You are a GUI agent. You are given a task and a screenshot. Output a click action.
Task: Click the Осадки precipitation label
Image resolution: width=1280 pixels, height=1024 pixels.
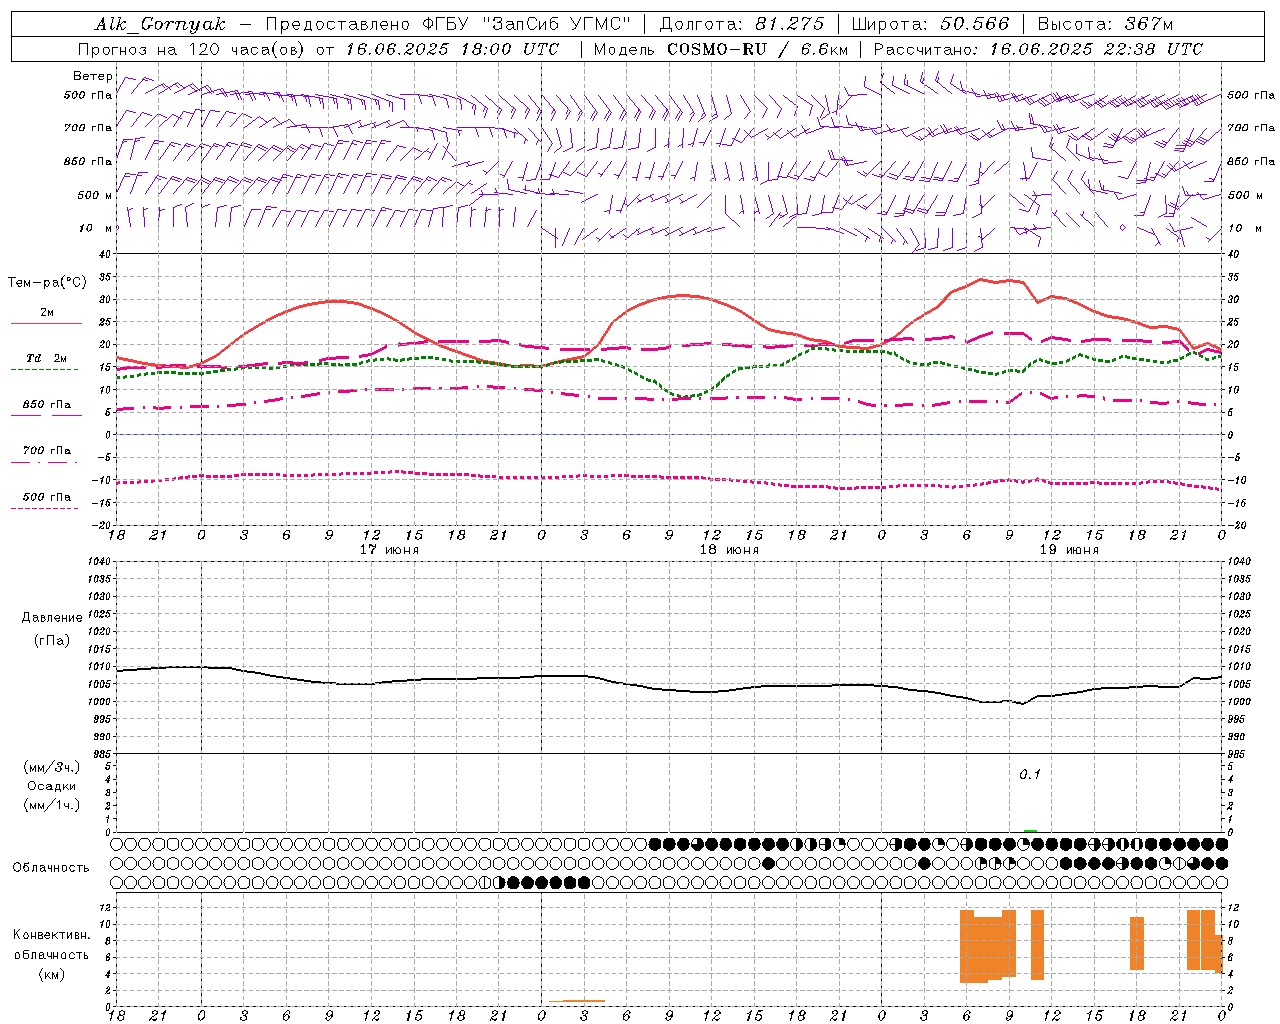pos(52,786)
